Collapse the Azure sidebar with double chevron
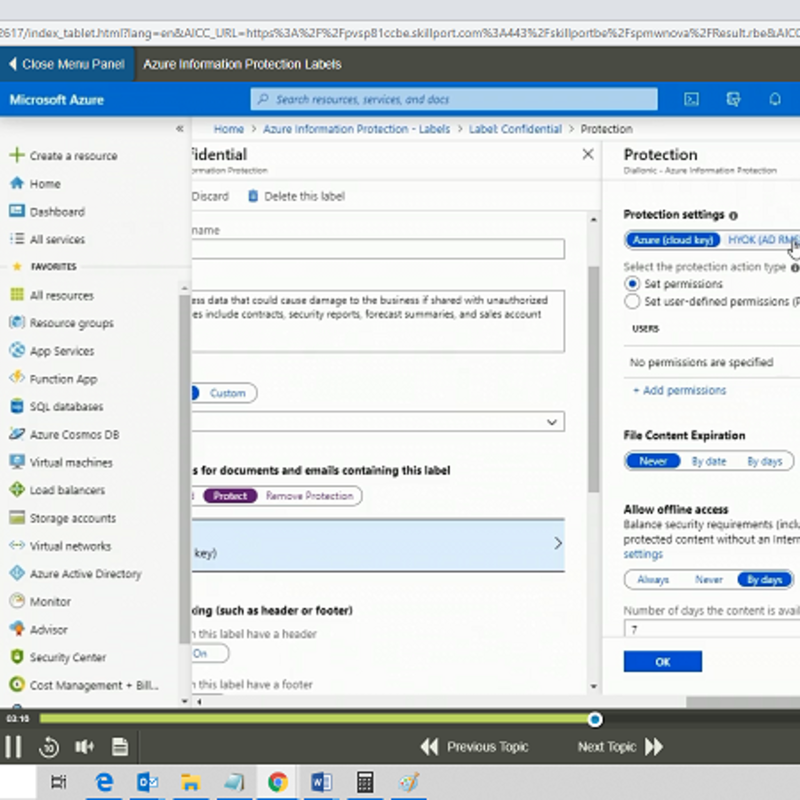This screenshot has height=800, width=800. pyautogui.click(x=180, y=129)
